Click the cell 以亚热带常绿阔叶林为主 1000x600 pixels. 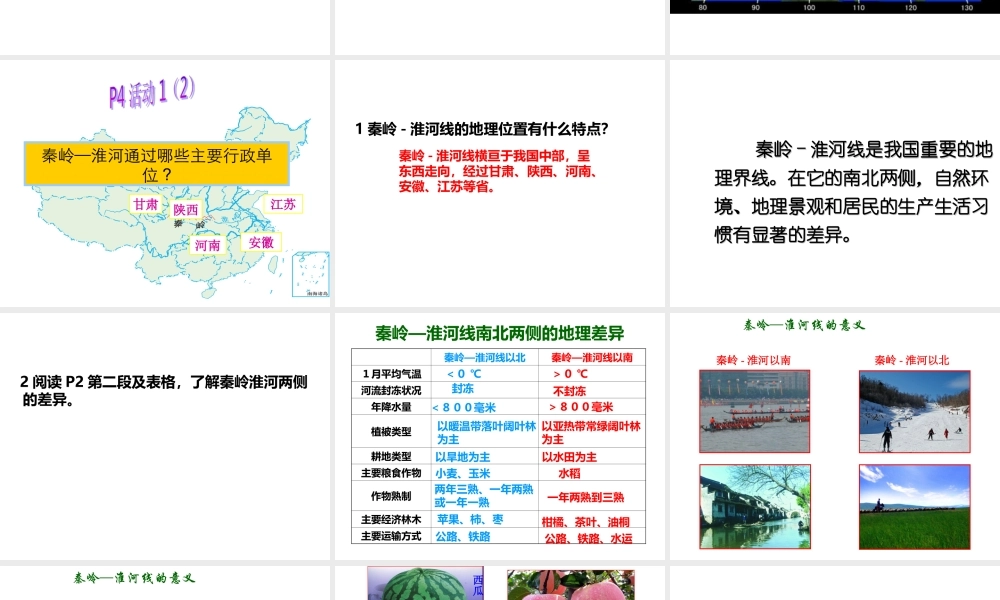591,432
